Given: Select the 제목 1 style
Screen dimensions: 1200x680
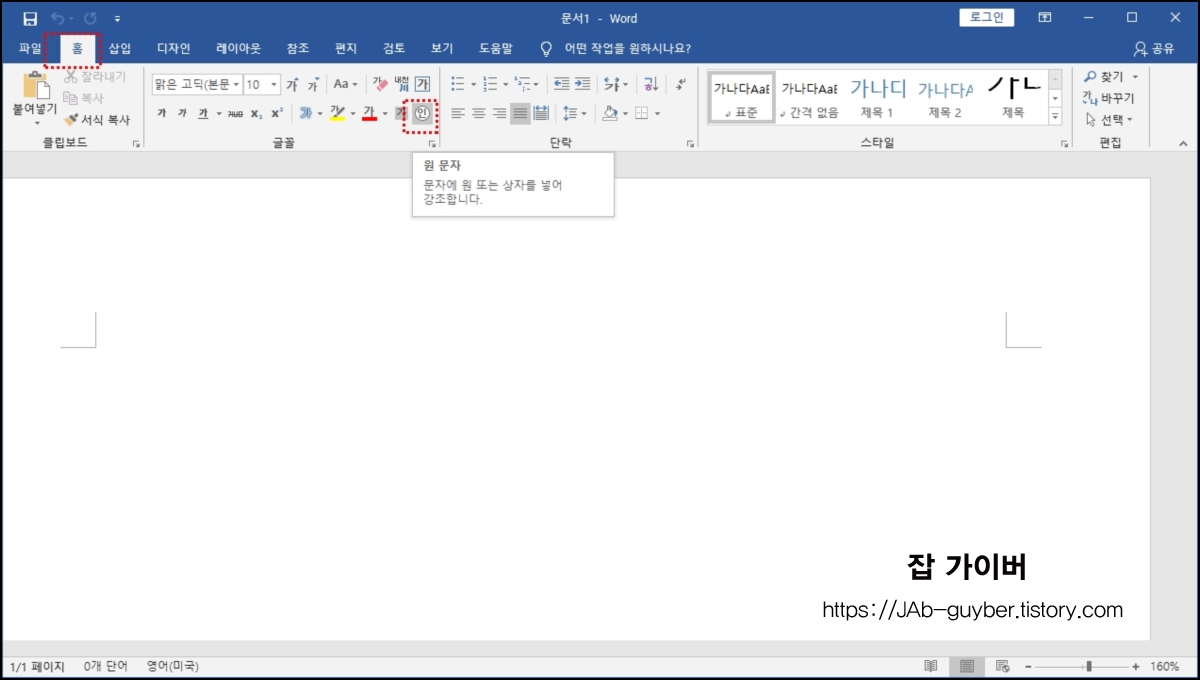Looking at the screenshot, I should (x=877, y=98).
